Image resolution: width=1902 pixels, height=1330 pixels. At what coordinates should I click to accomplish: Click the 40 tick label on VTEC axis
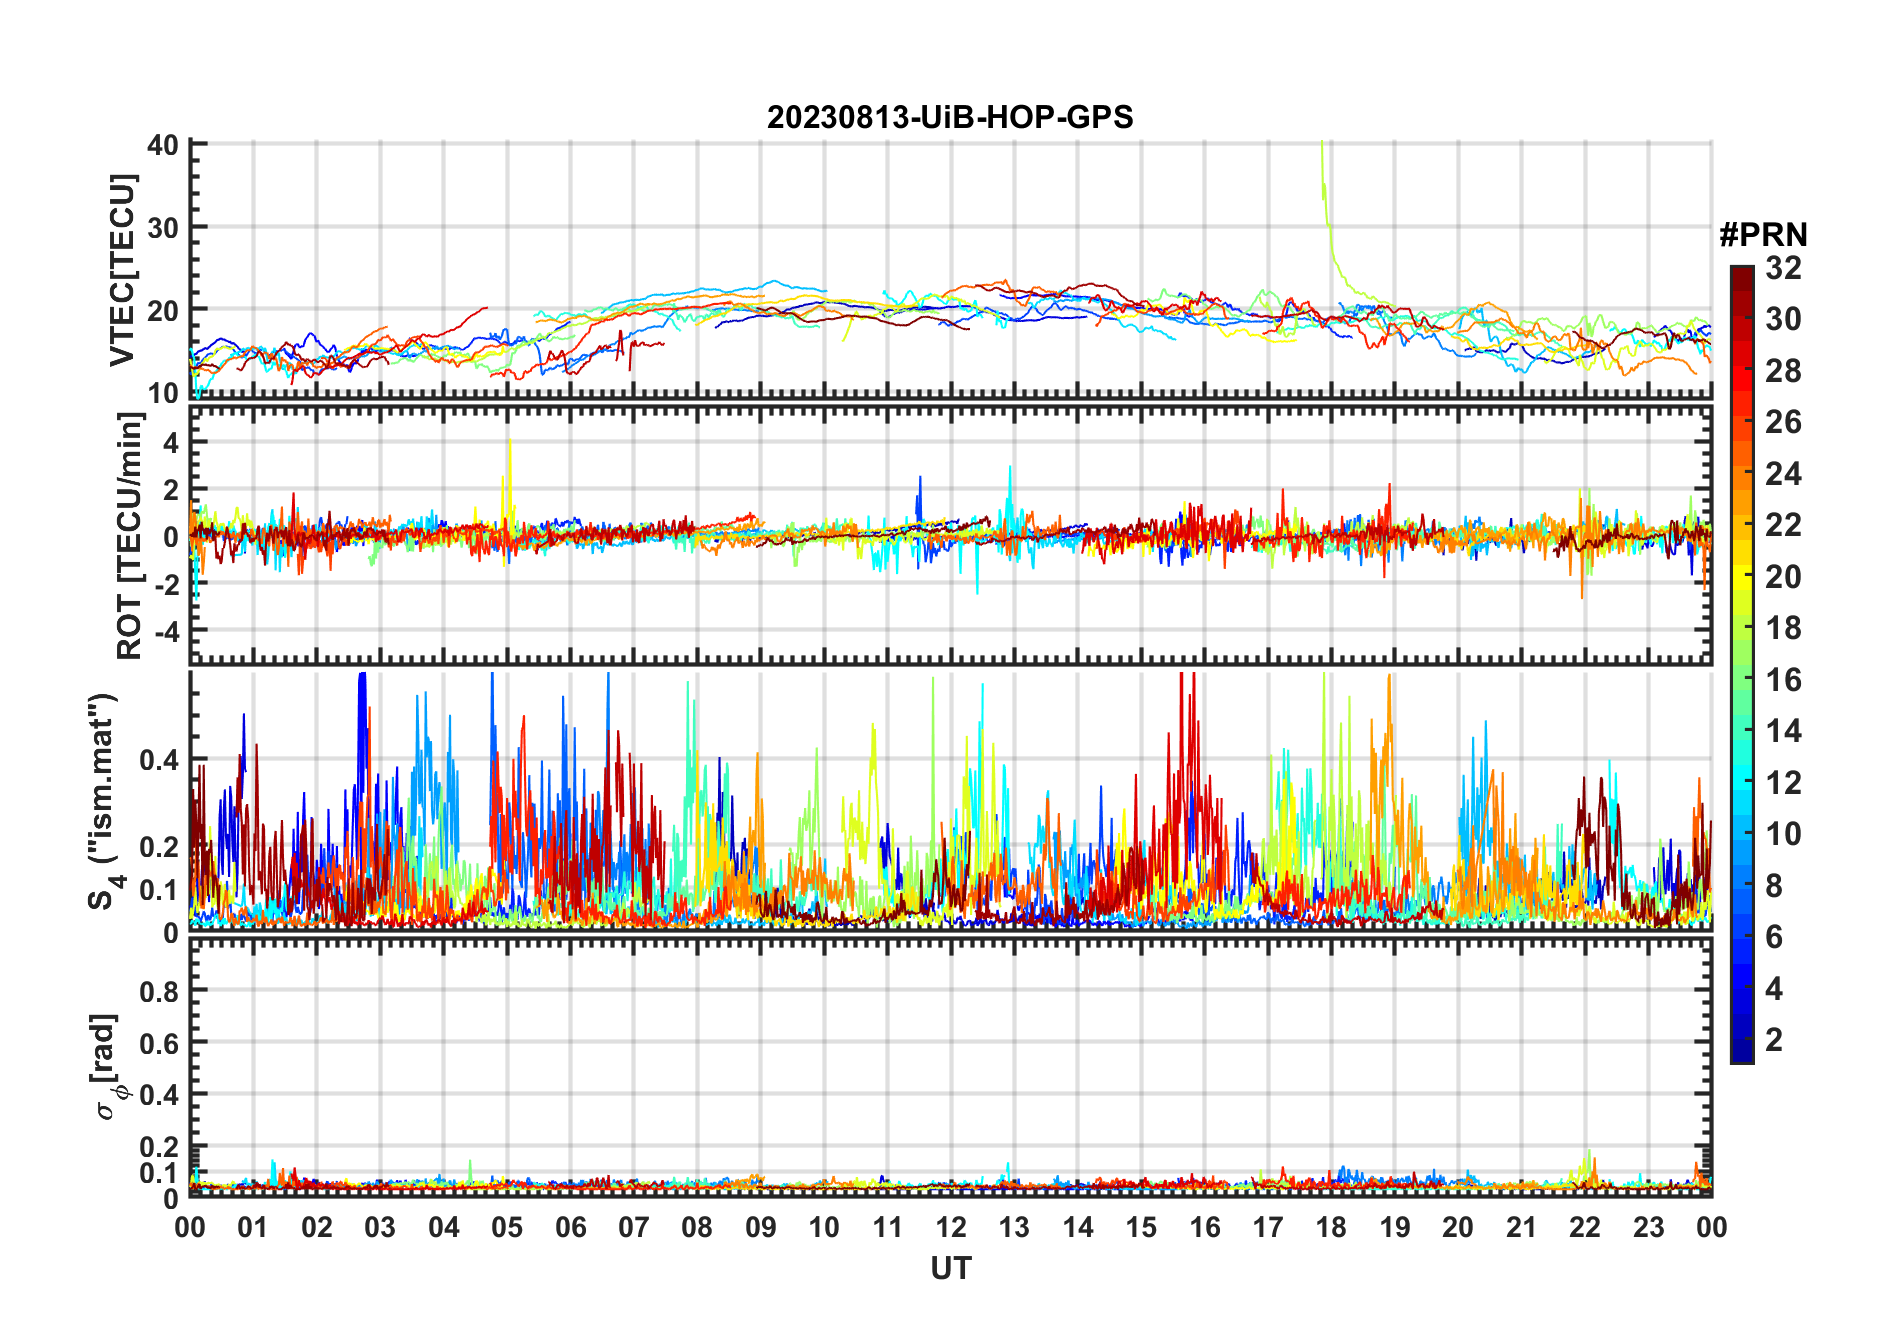(162, 145)
